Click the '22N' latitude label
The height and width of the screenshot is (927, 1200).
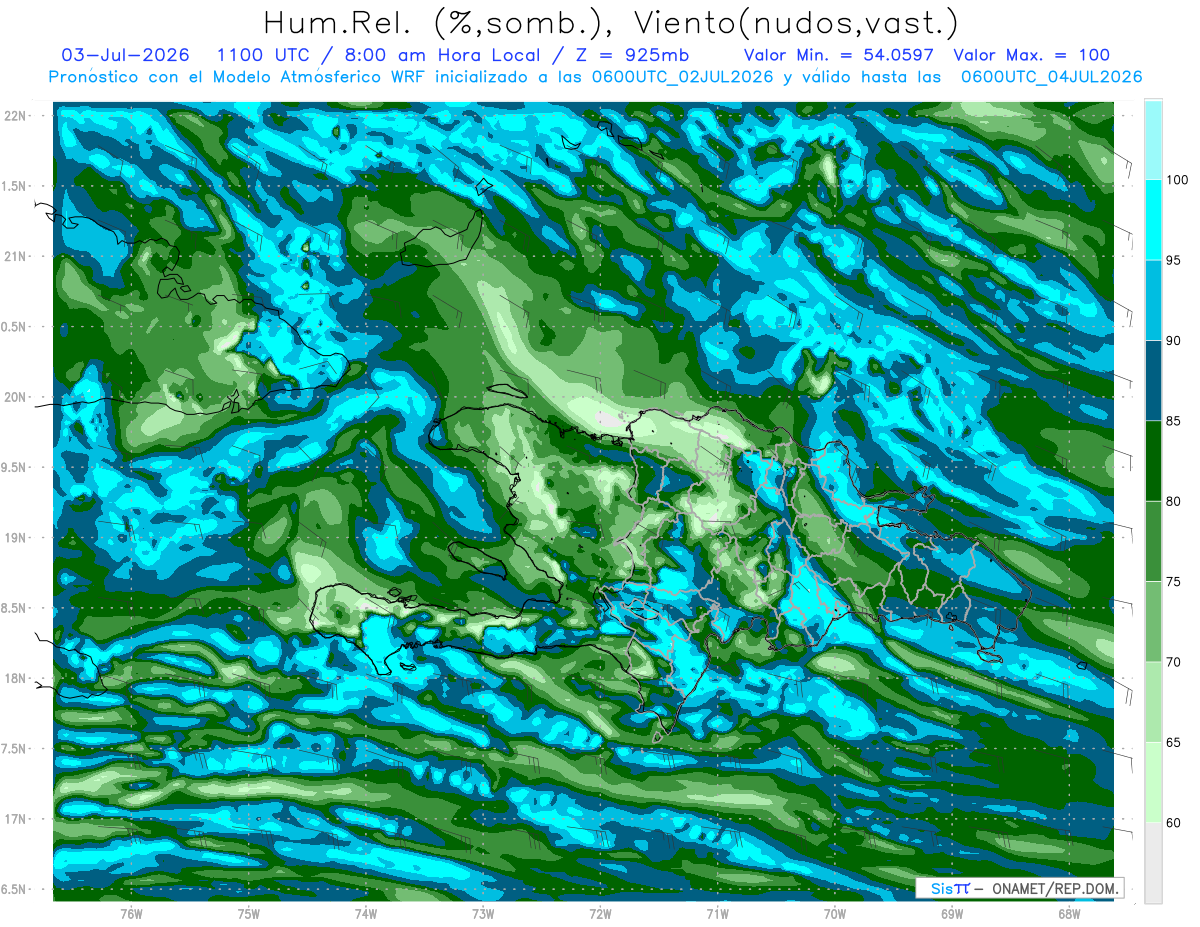pos(14,116)
